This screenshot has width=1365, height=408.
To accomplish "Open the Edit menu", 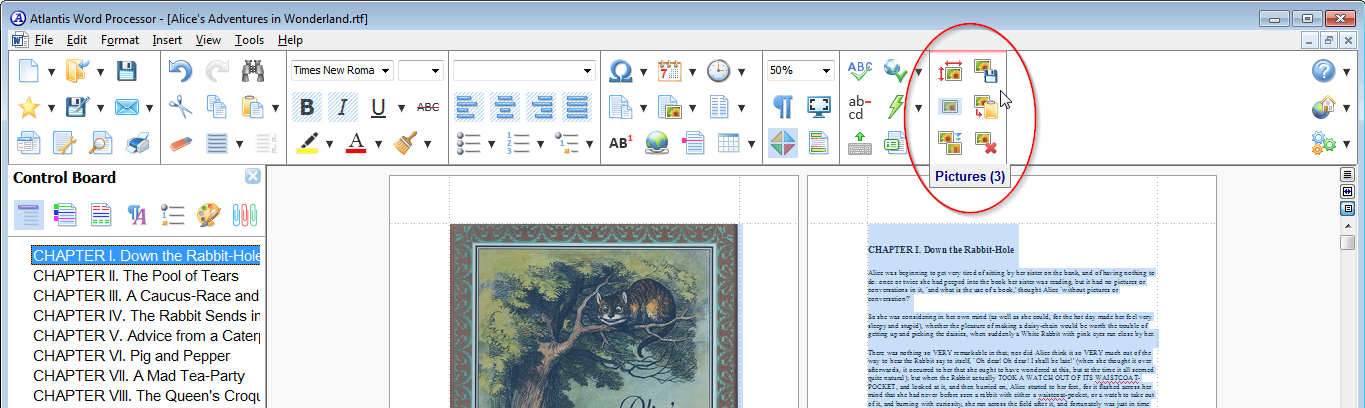I will click(x=77, y=40).
